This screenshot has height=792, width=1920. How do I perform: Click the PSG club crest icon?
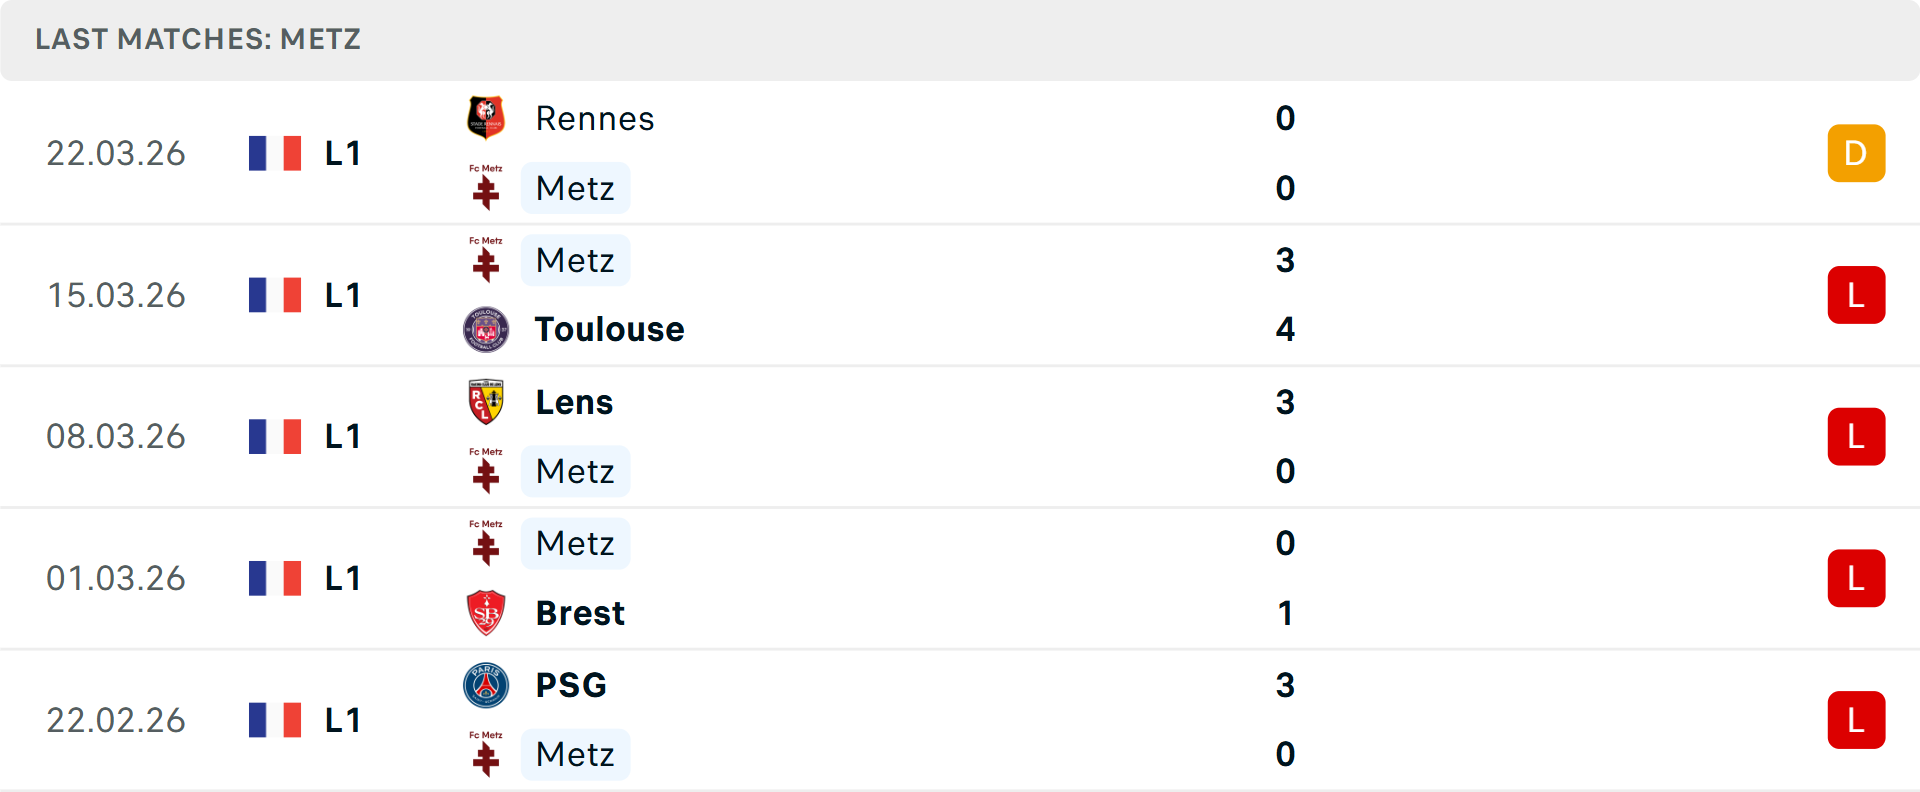(x=486, y=685)
